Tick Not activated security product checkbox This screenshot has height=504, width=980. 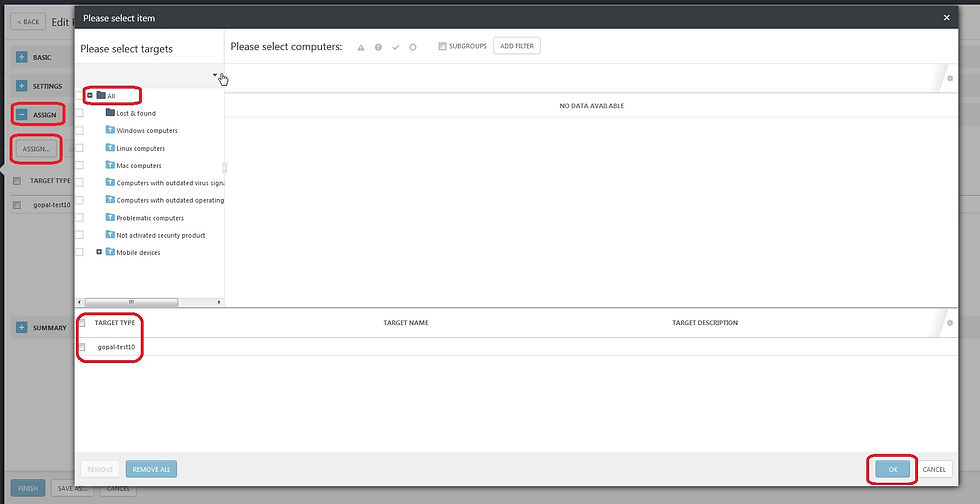[79, 235]
